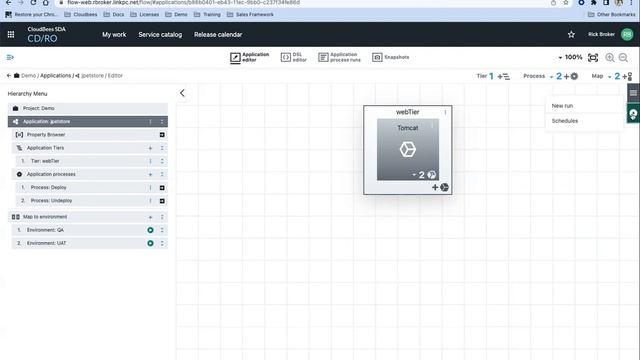Open the Cloudbees bookmarks folder
This screenshot has height=360, width=640.
(81, 14)
